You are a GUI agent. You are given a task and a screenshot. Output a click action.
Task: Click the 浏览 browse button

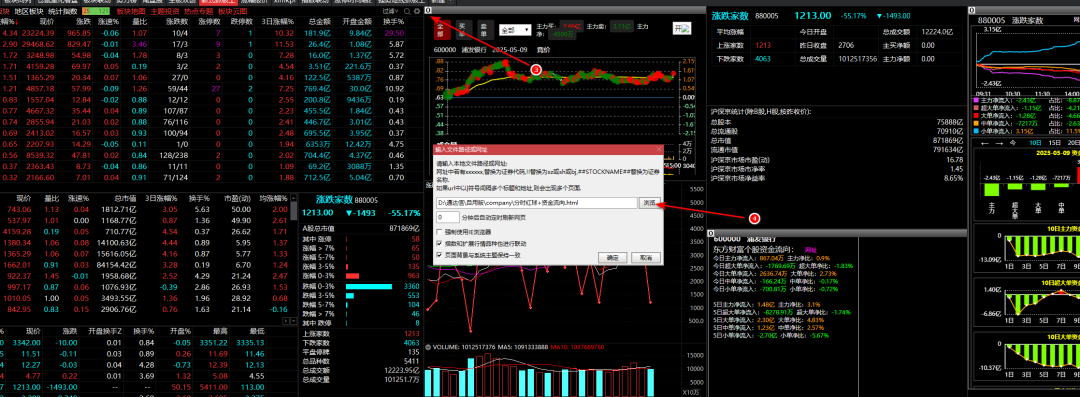coord(651,203)
